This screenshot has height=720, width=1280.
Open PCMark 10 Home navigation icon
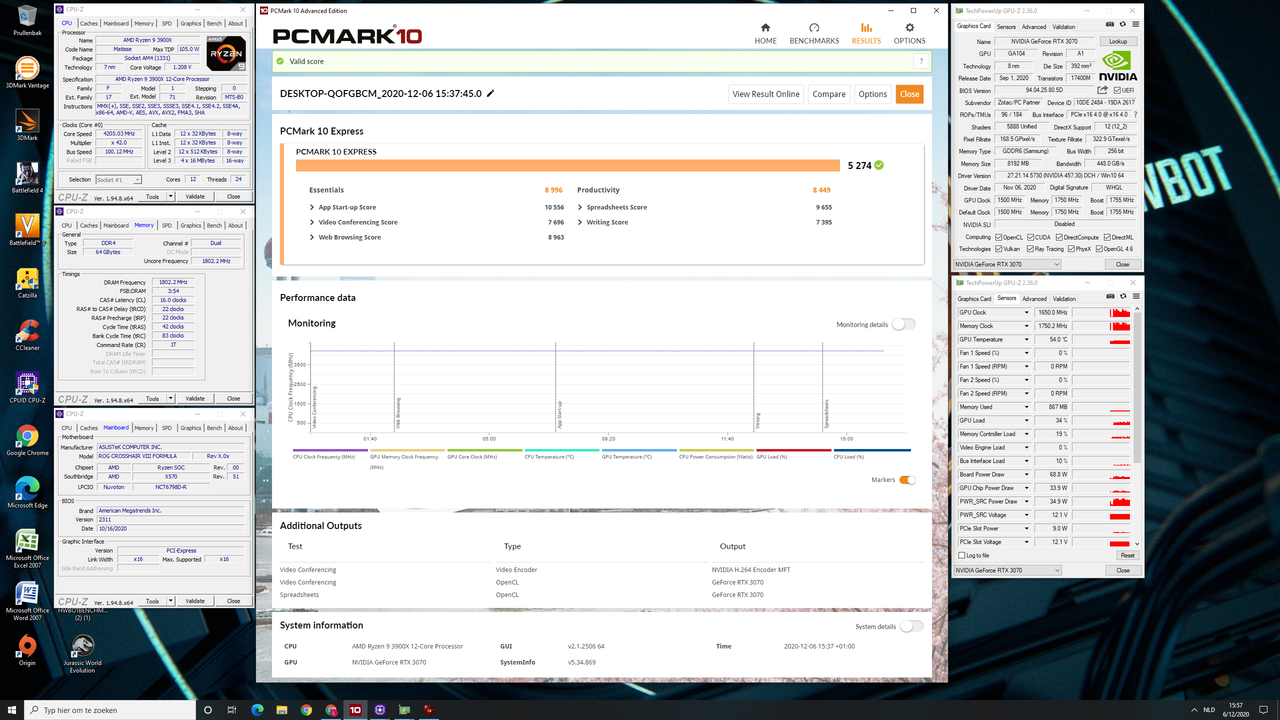pyautogui.click(x=765, y=29)
